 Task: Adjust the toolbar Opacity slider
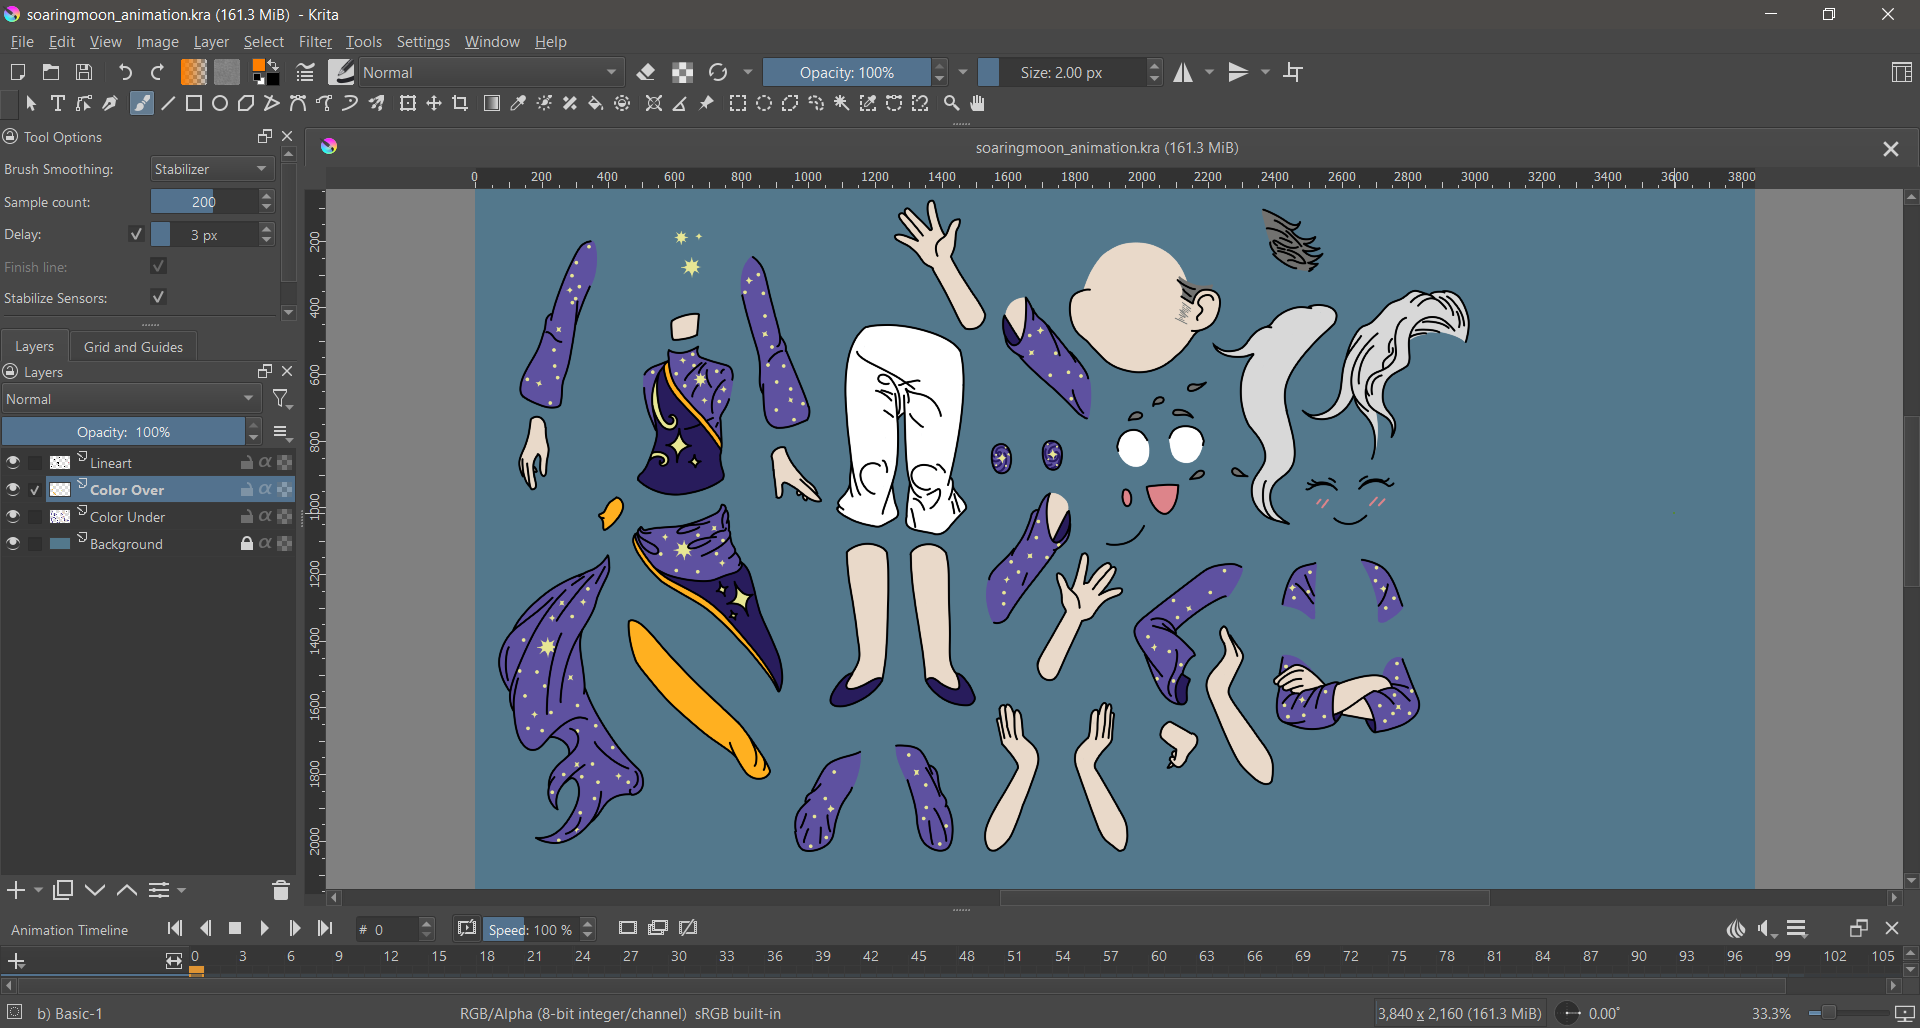(x=846, y=72)
